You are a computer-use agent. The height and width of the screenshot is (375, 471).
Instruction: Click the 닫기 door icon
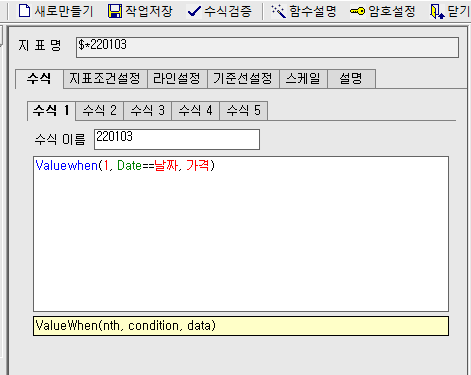click(437, 12)
